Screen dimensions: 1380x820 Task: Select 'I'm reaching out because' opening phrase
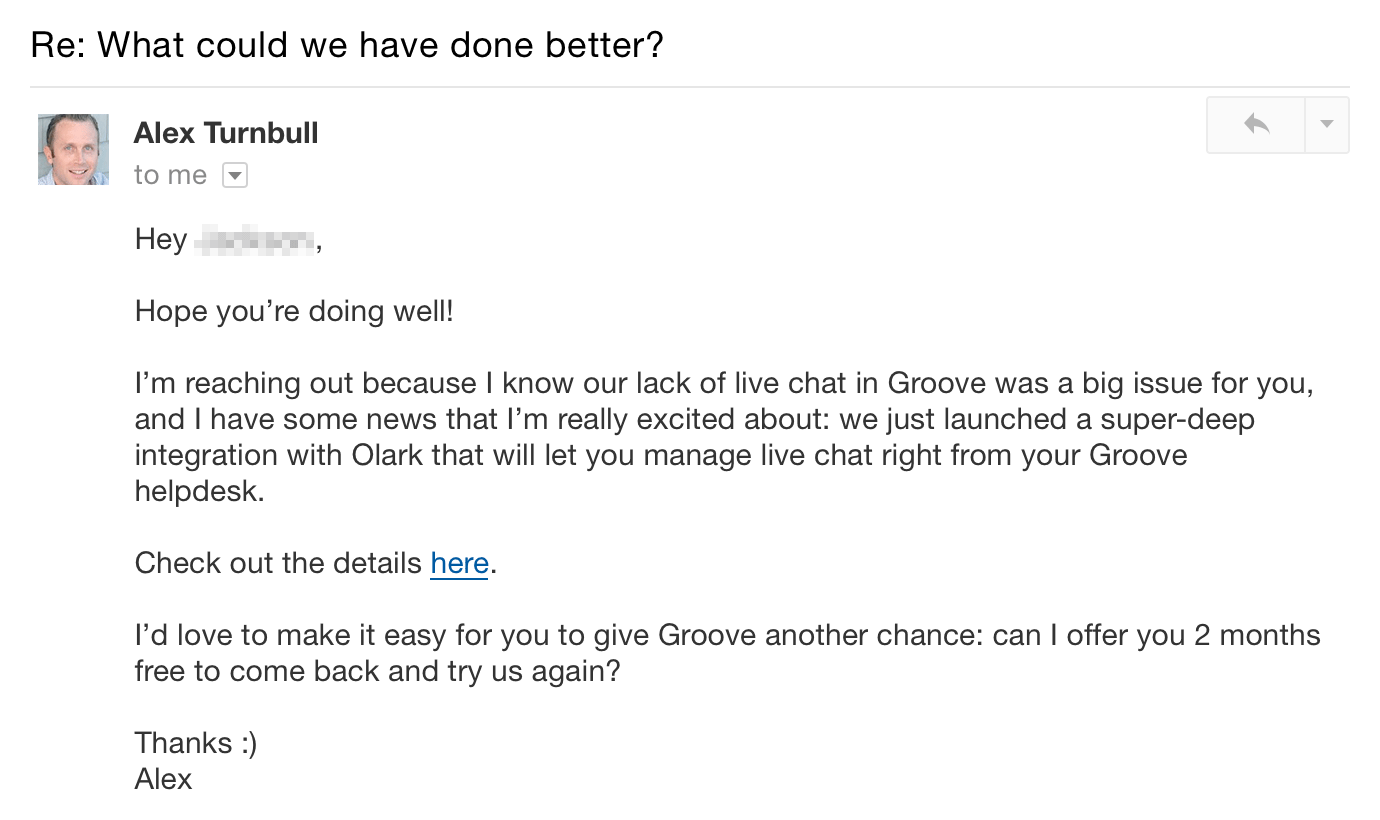[x=305, y=384]
